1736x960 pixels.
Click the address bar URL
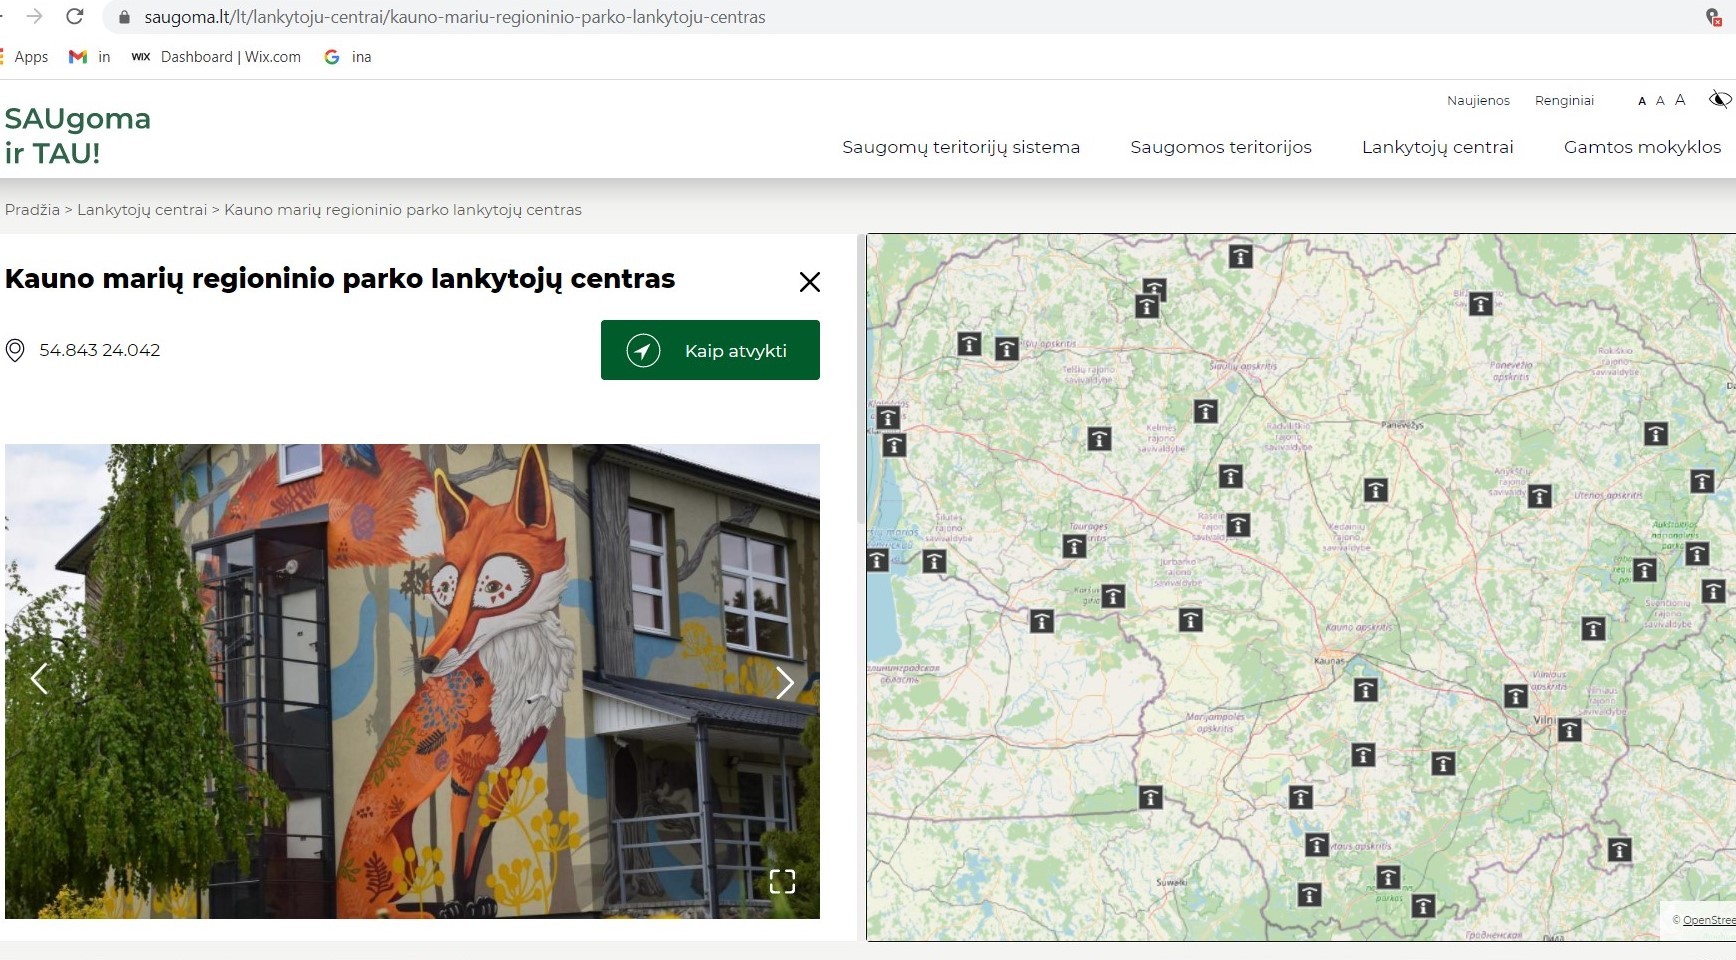(455, 17)
